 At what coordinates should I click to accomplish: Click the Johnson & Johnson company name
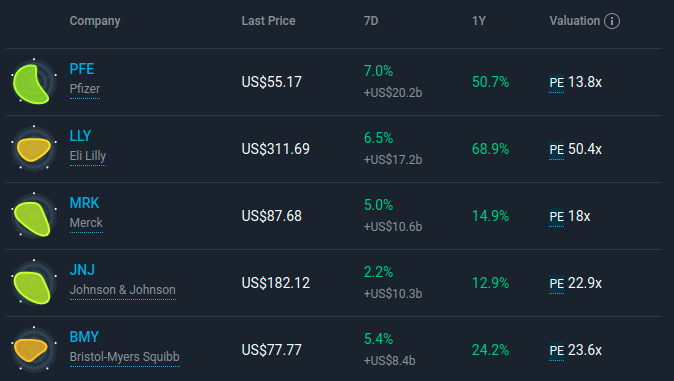pyautogui.click(x=123, y=290)
